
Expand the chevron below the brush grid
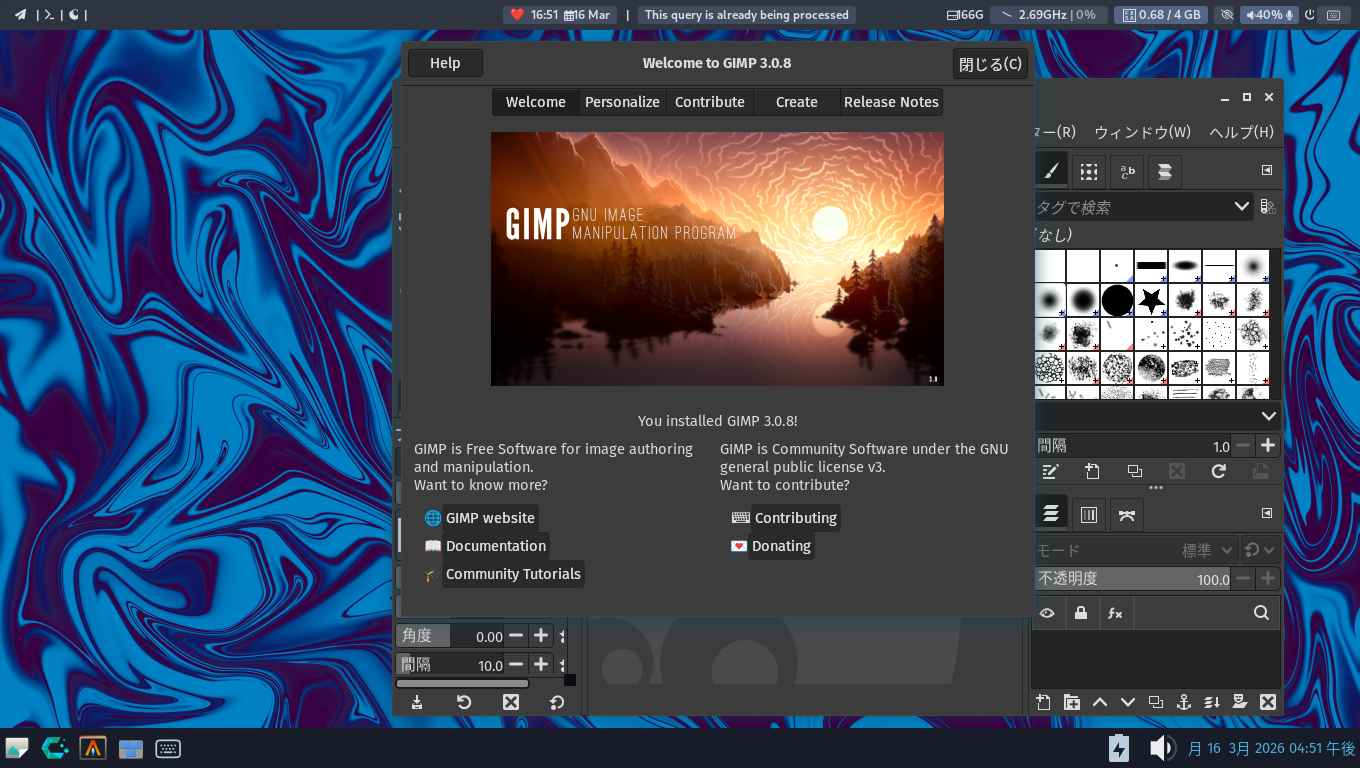click(x=1268, y=416)
